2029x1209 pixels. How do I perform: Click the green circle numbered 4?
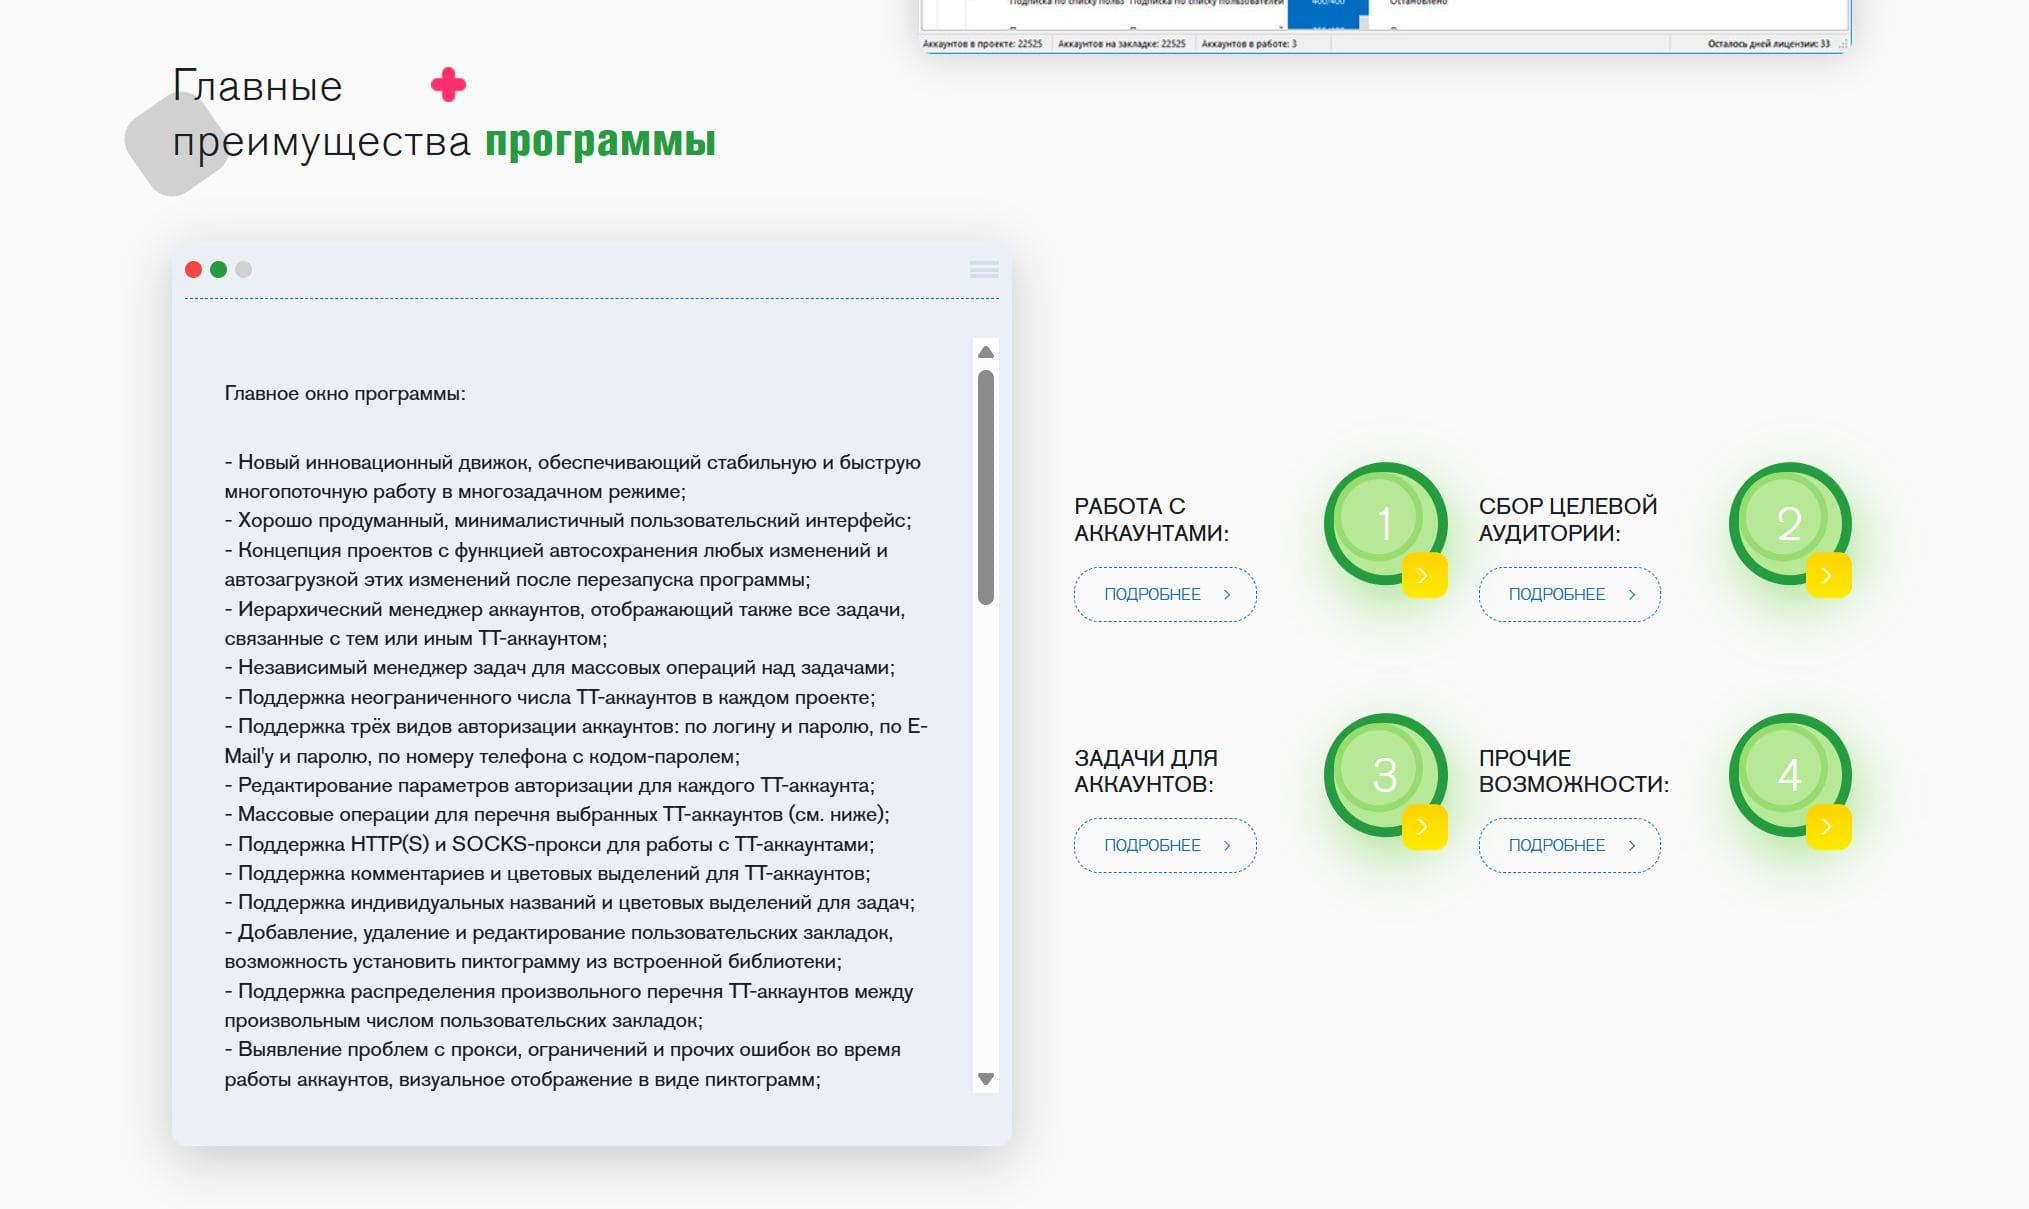(1788, 773)
